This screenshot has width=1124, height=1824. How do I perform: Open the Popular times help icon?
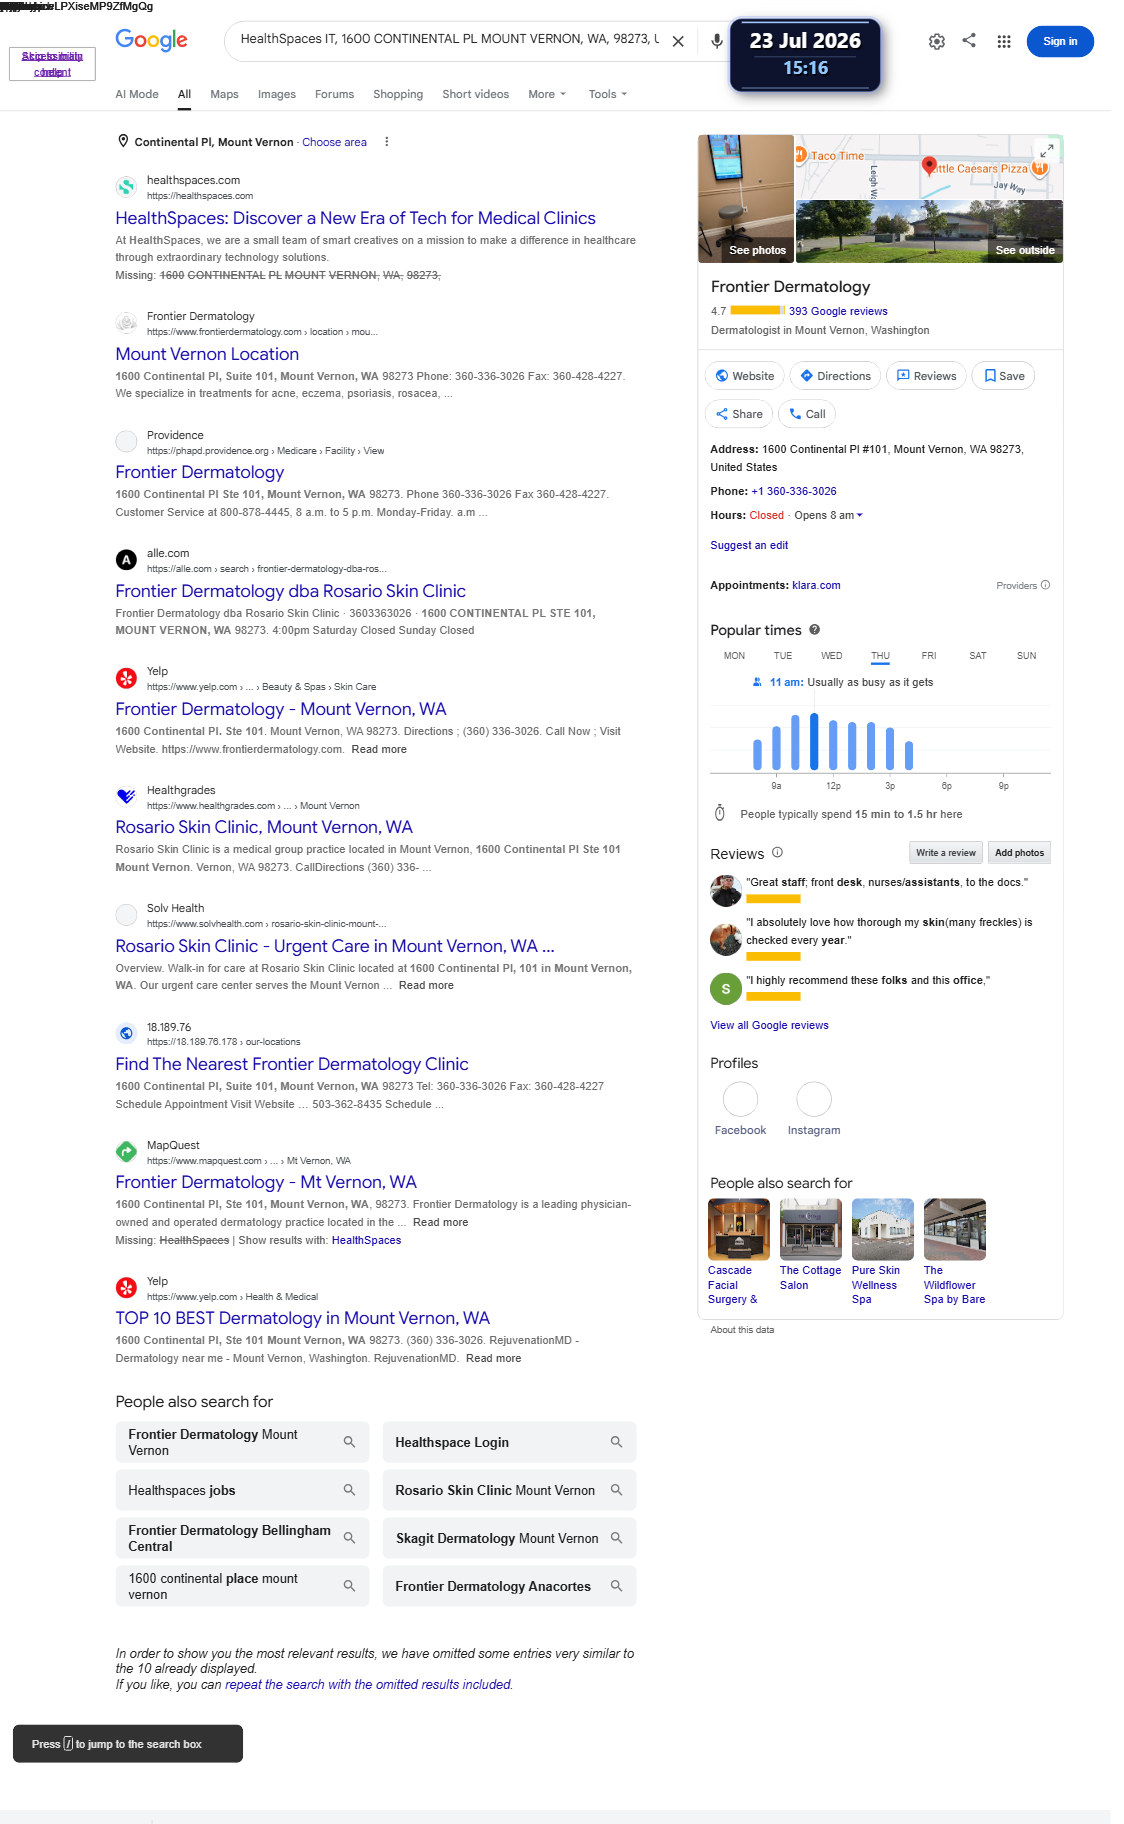(x=815, y=630)
